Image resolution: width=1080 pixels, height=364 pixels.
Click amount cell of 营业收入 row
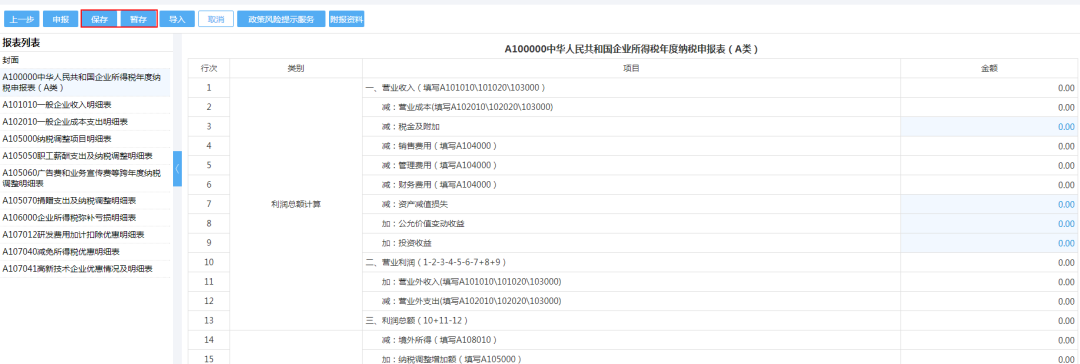pyautogui.click(x=990, y=88)
